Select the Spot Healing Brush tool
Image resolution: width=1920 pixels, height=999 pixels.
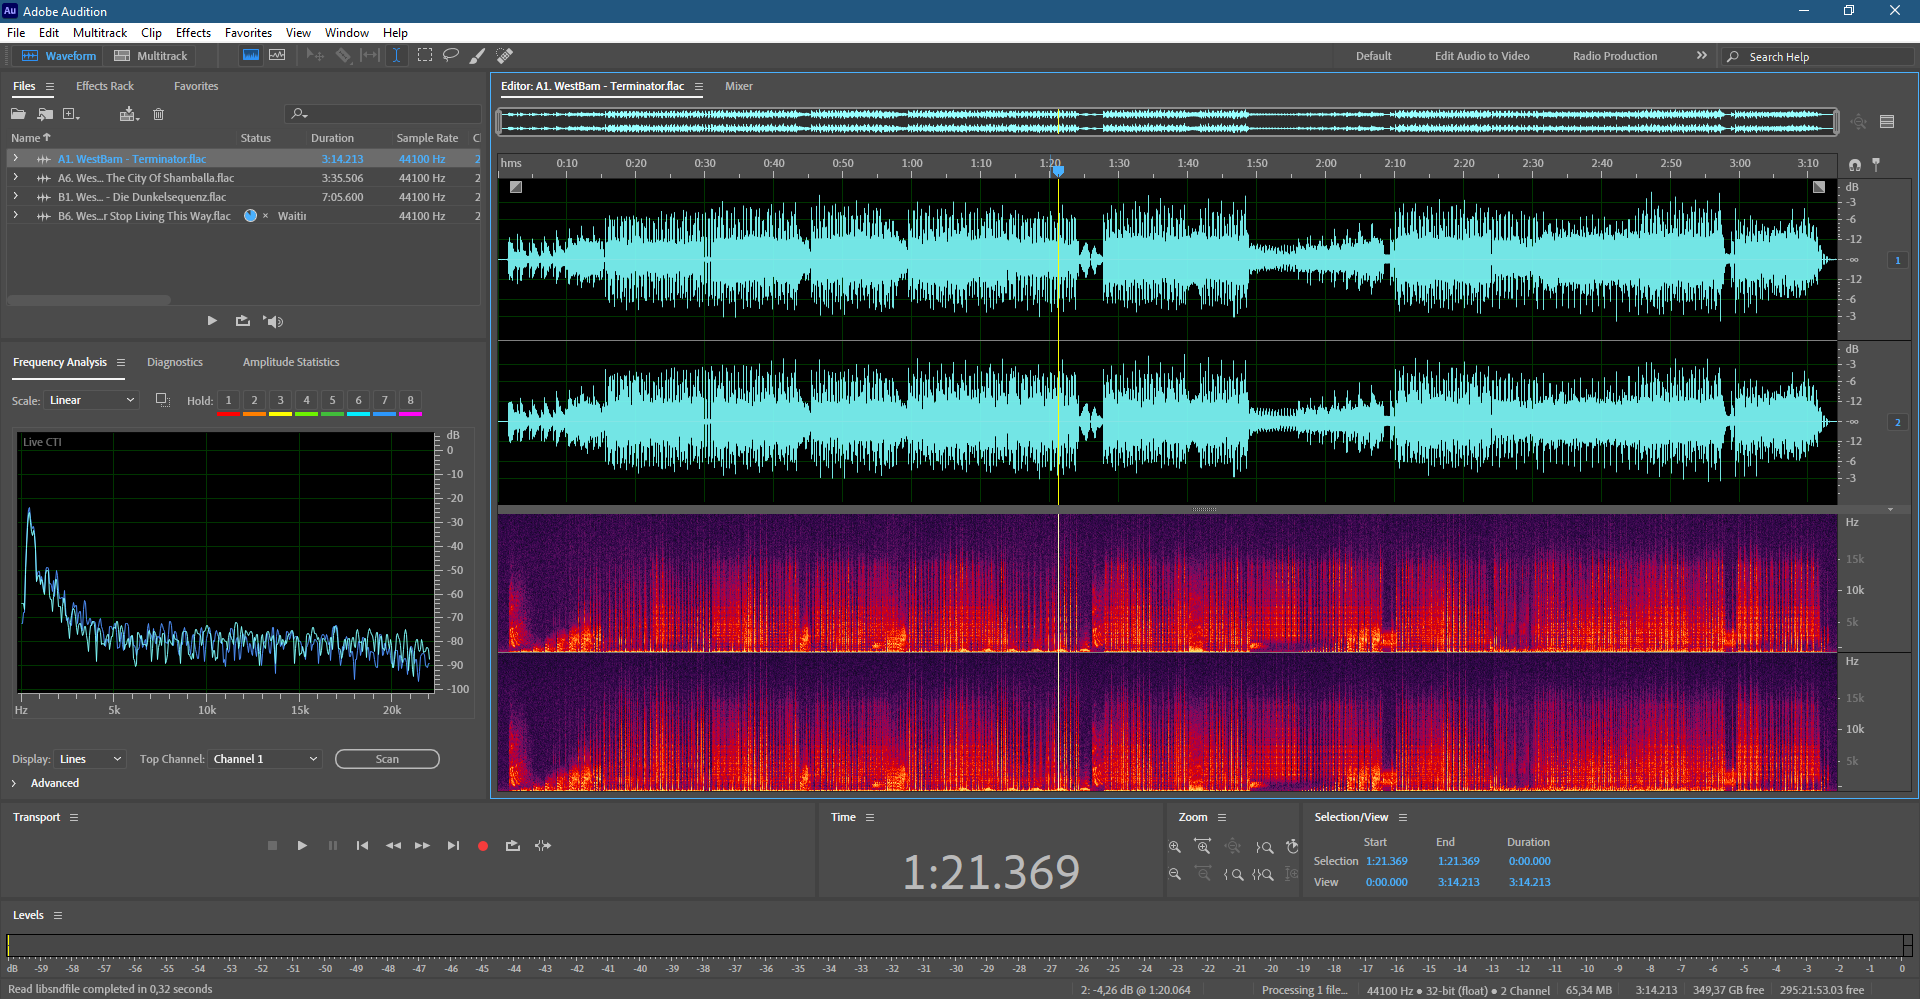[505, 56]
